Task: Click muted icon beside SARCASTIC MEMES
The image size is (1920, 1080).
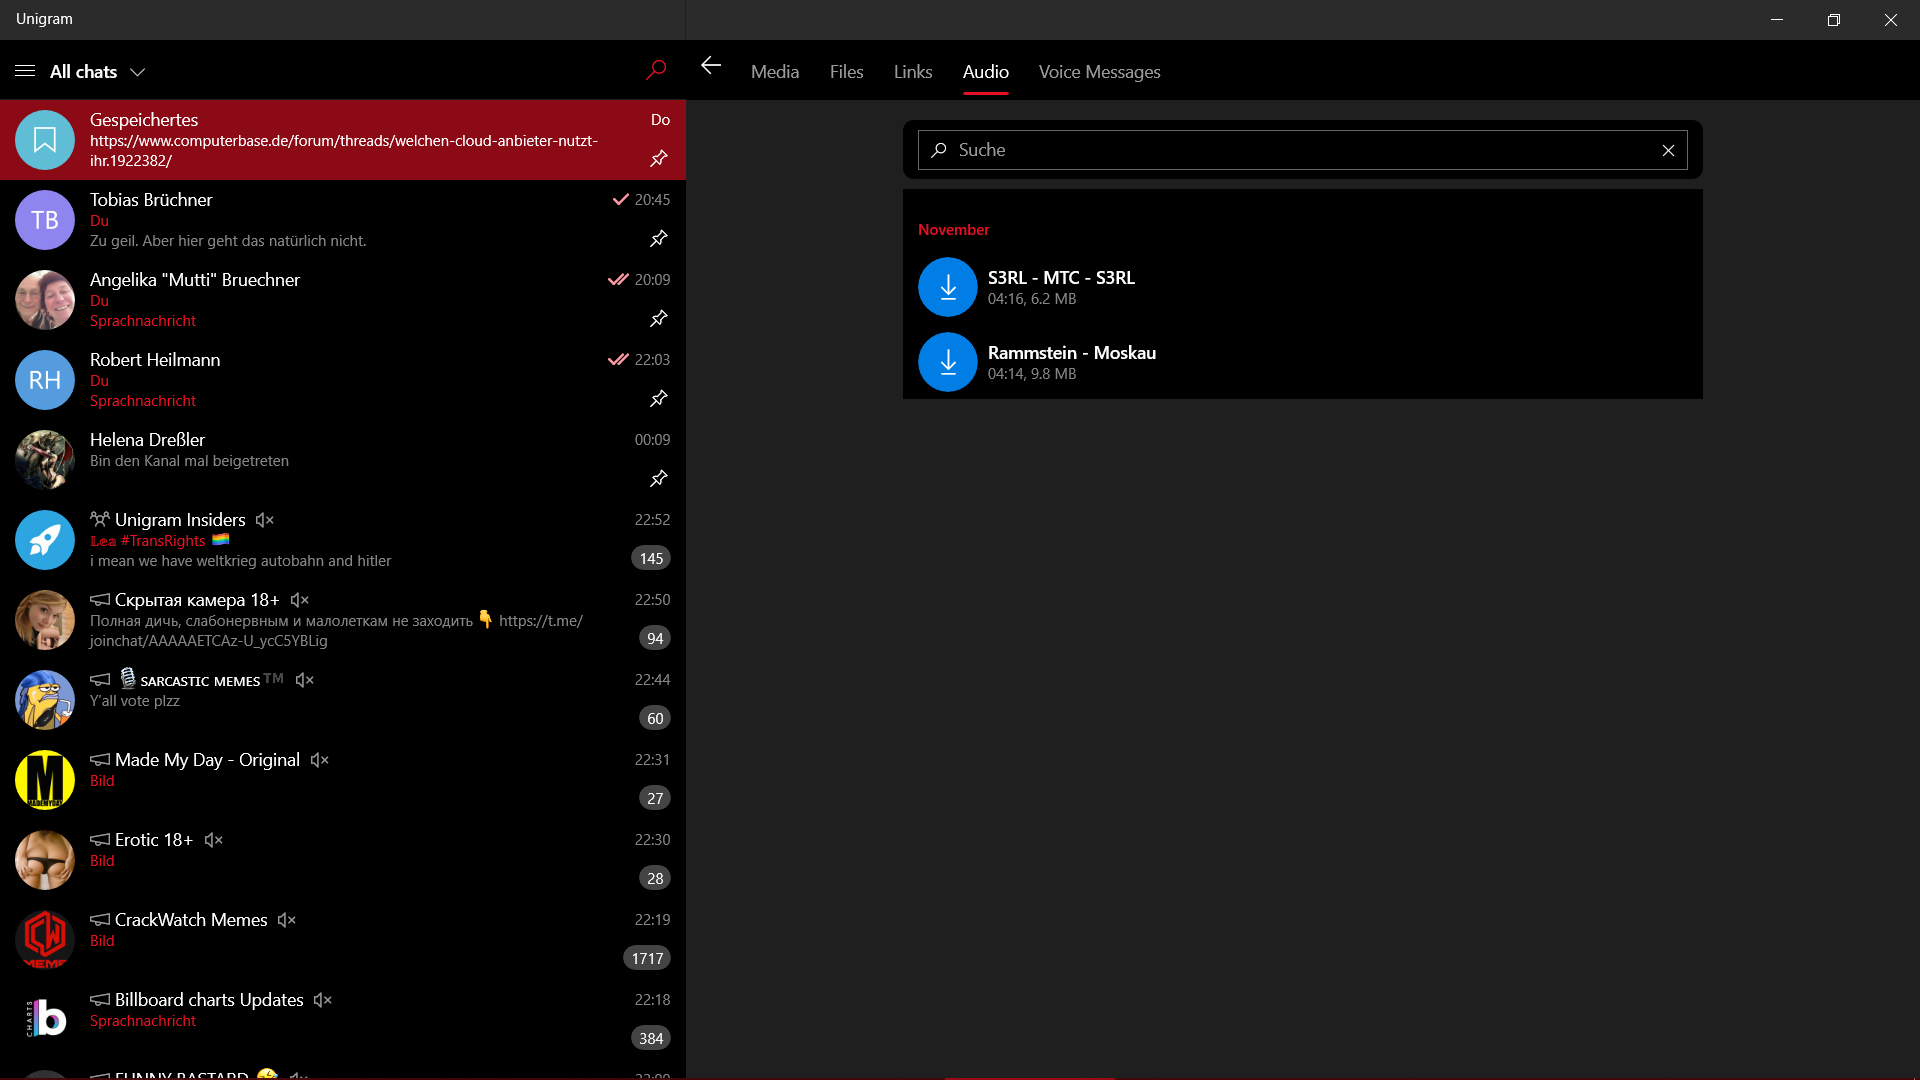Action: (304, 680)
